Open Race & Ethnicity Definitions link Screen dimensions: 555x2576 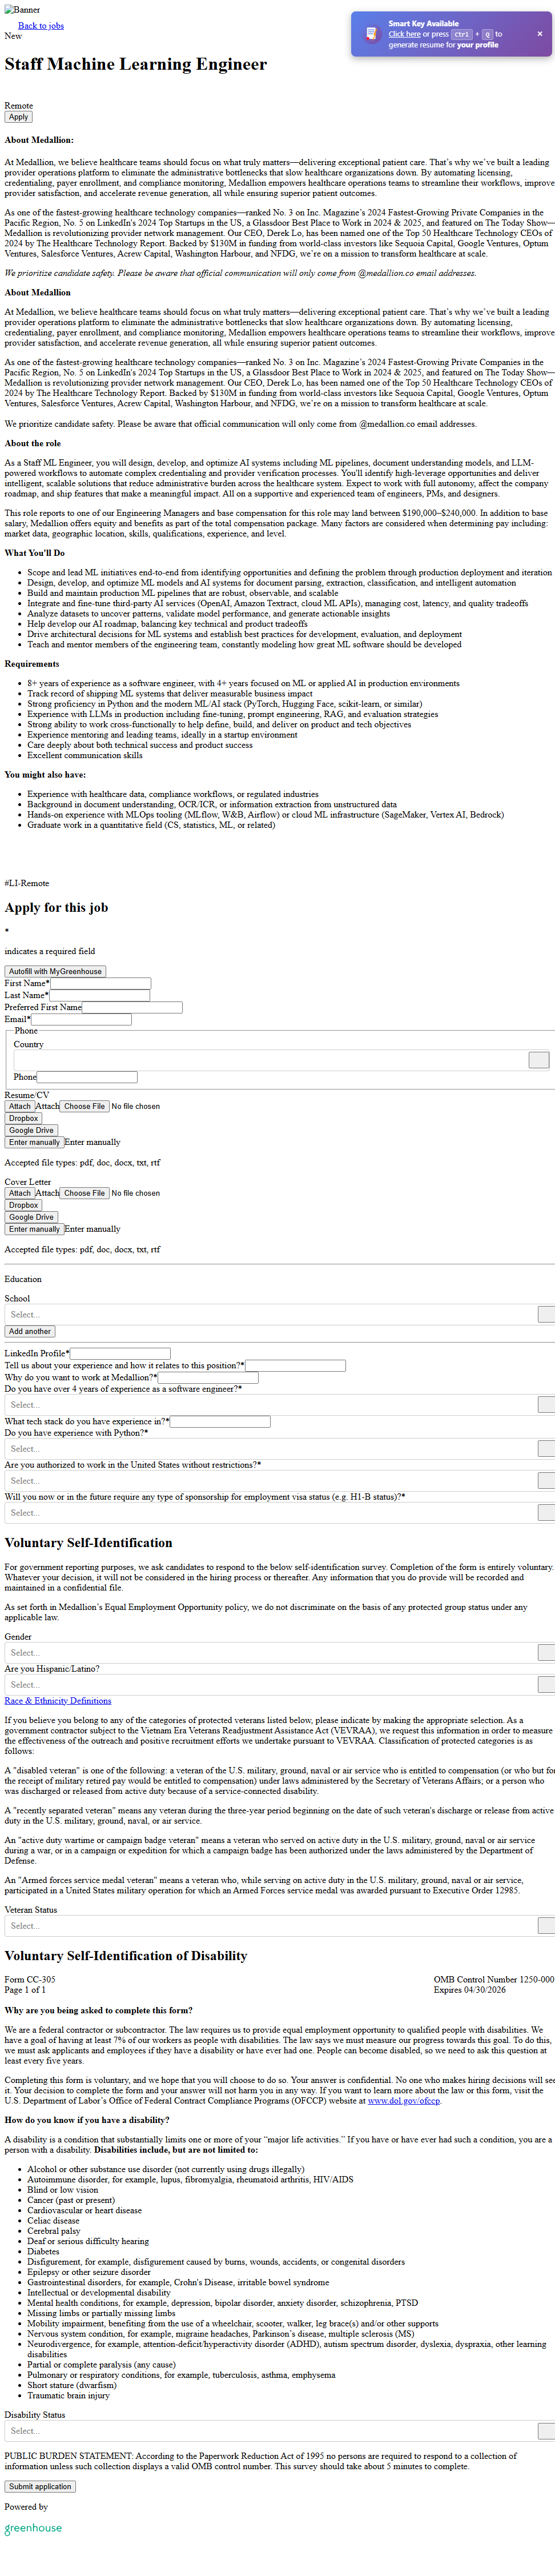[x=58, y=1700]
